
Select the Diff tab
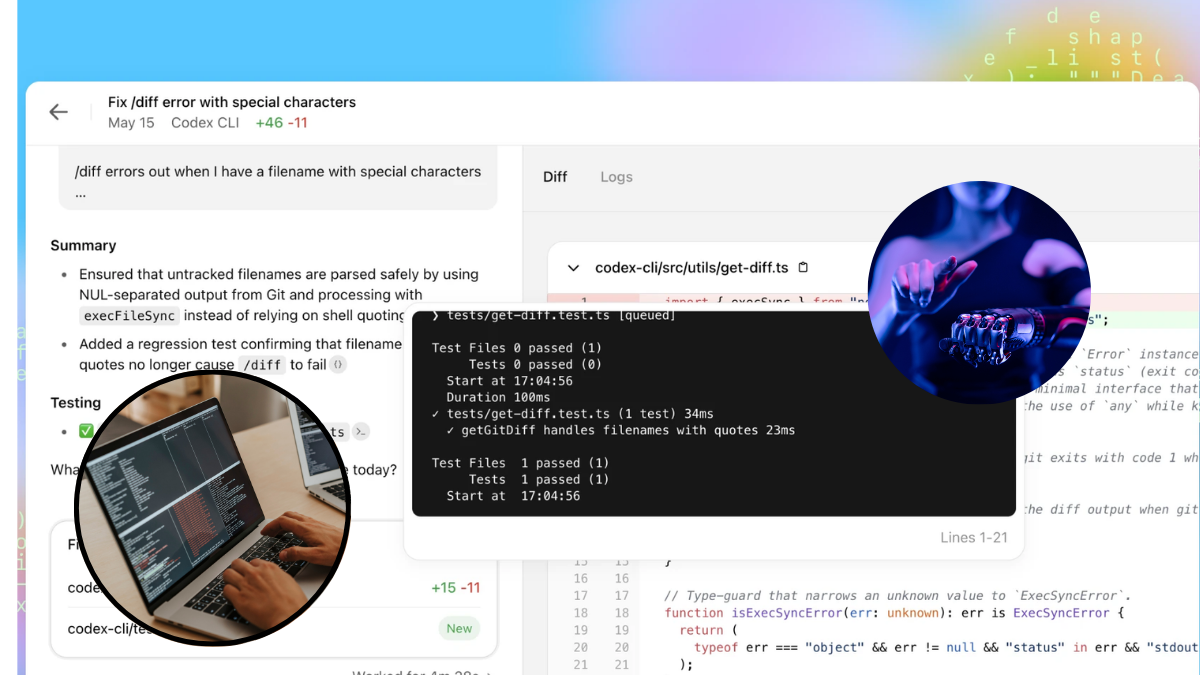coord(555,177)
